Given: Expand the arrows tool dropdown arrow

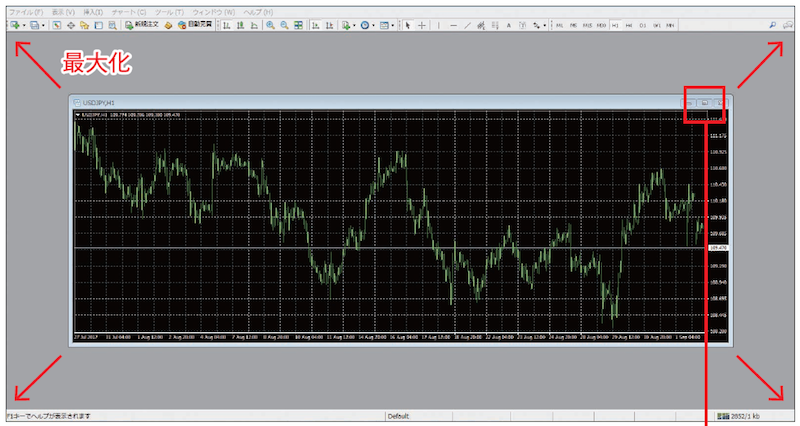Looking at the screenshot, I should click(x=544, y=26).
